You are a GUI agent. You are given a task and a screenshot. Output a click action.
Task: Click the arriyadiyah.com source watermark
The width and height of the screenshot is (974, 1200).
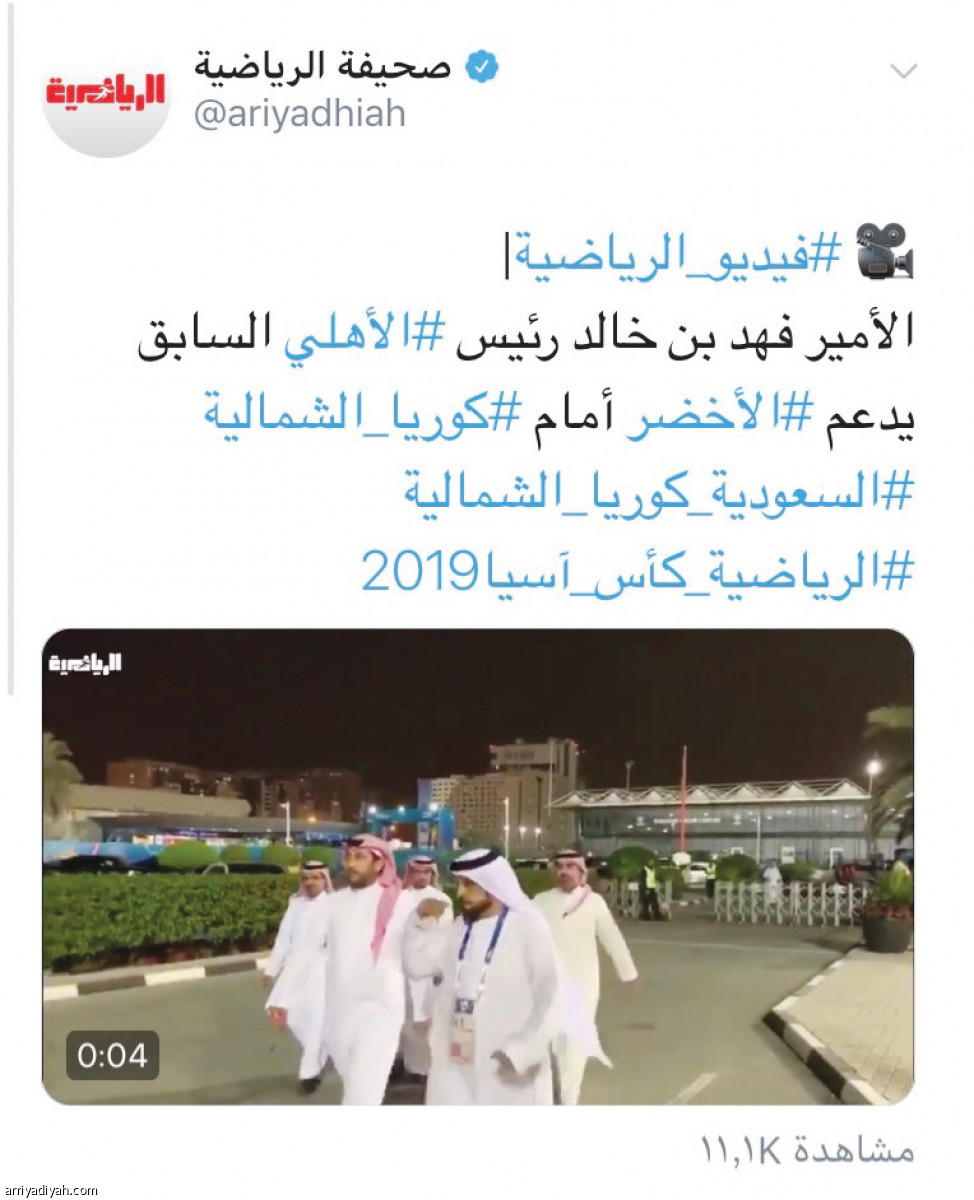pyautogui.click(x=50, y=1190)
